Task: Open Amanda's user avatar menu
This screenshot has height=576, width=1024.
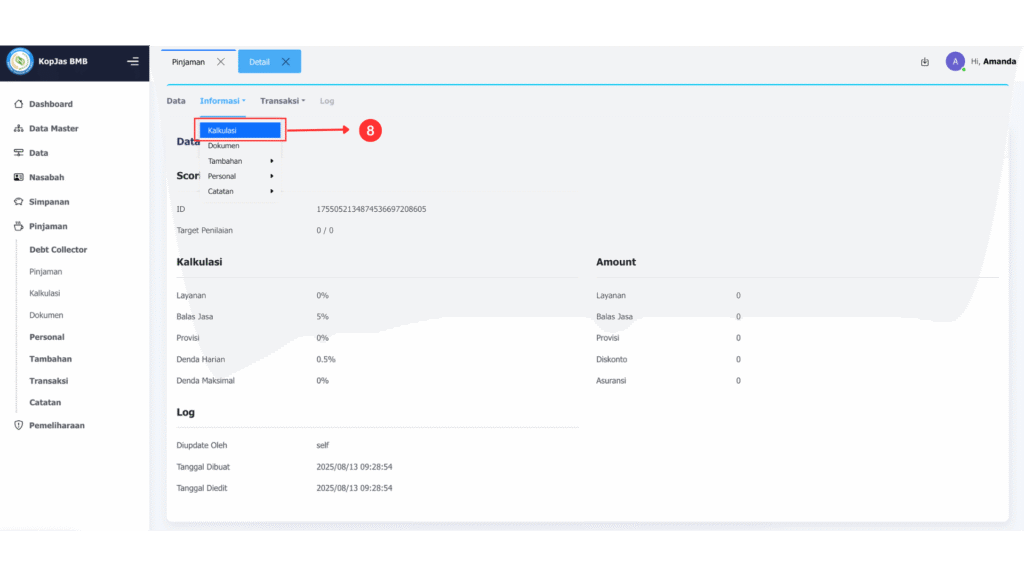Action: pos(955,62)
